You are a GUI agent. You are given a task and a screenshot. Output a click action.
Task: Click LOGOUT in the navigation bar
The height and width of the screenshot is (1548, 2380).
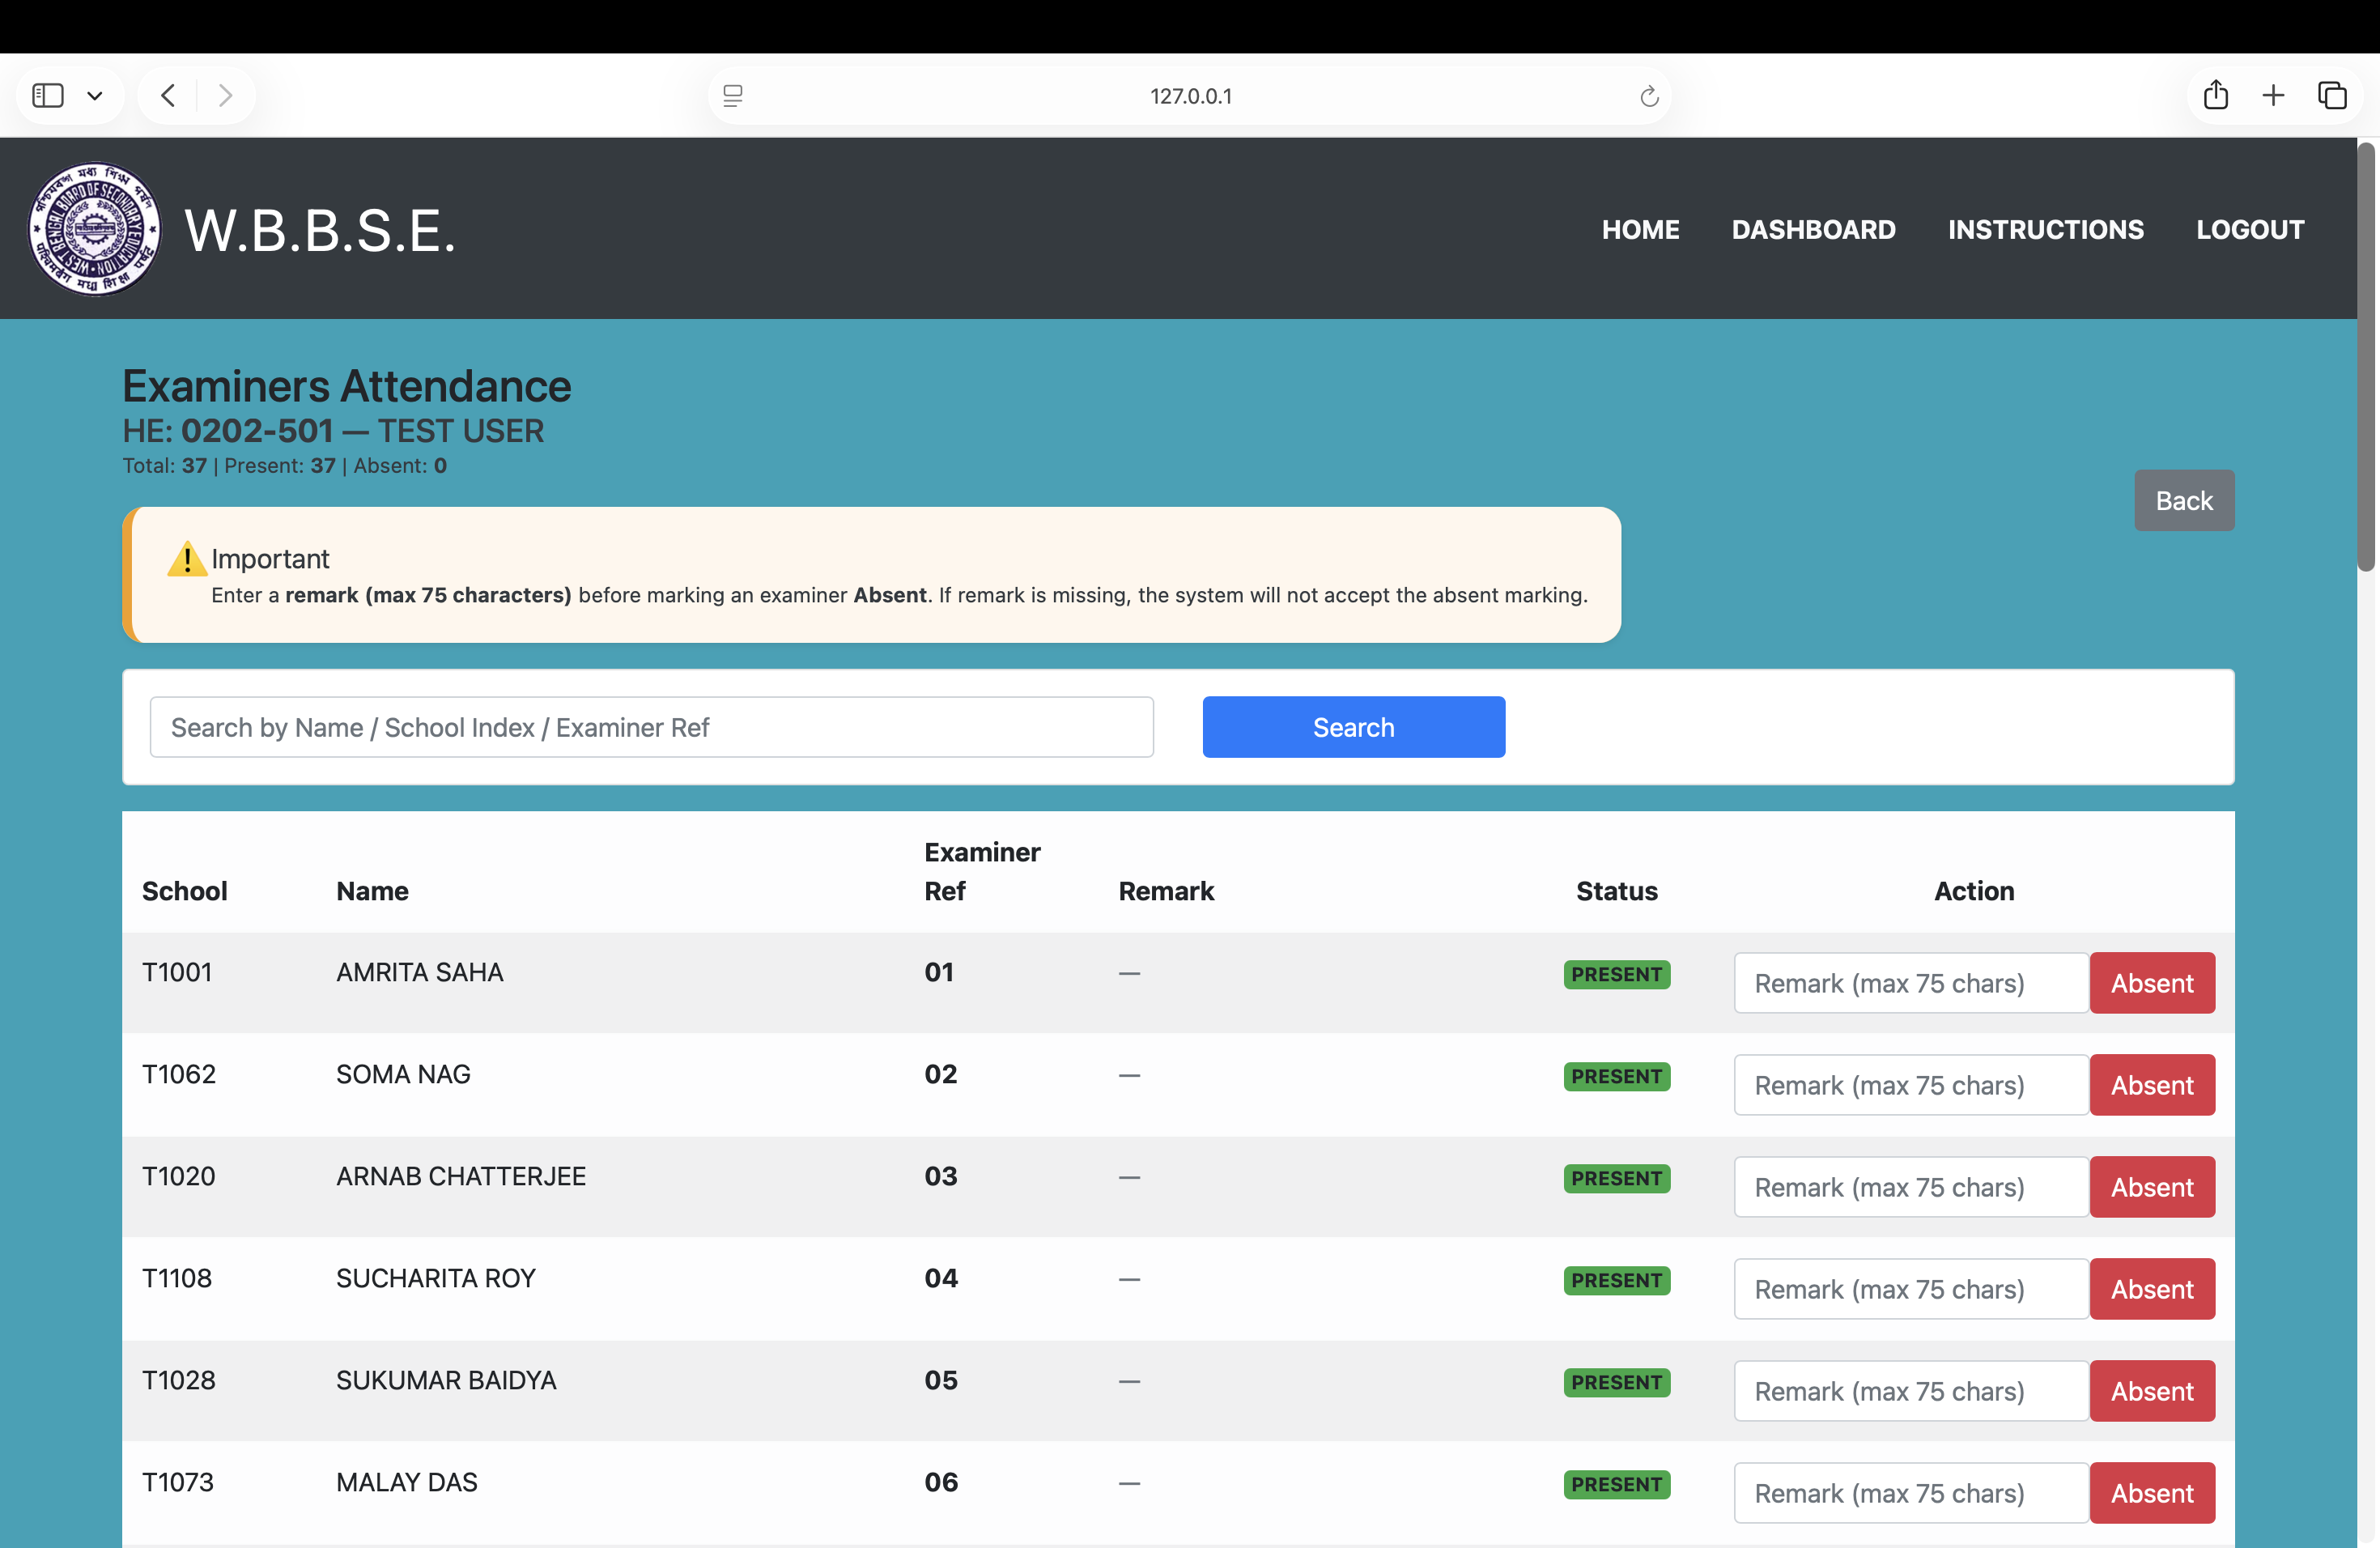point(2250,229)
